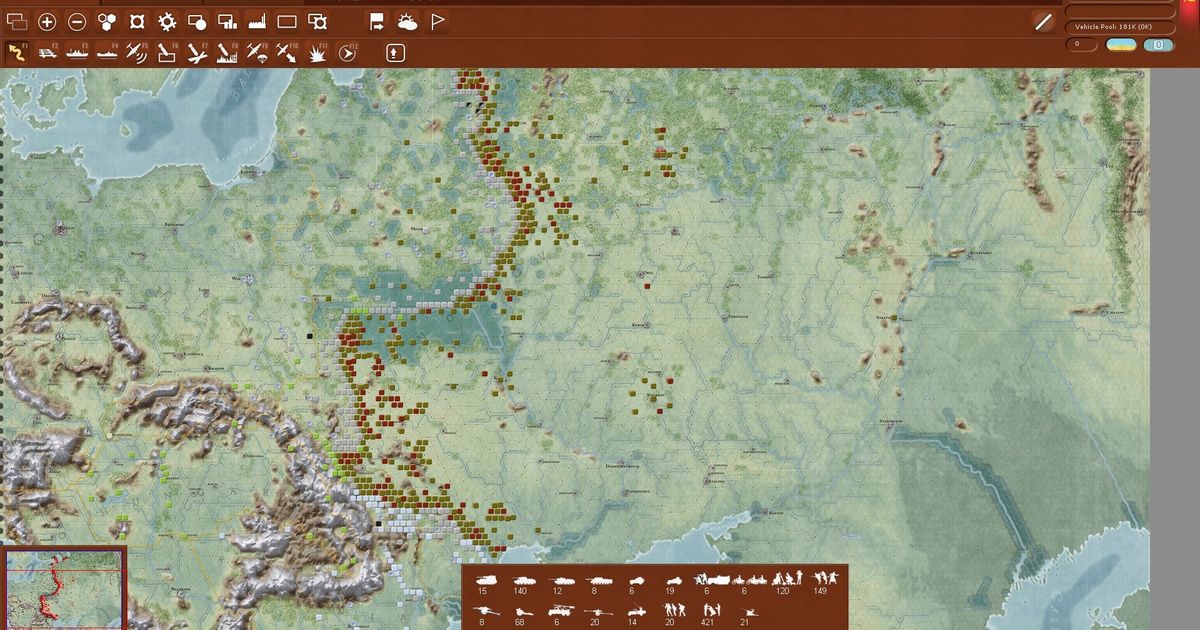Toggle the factory silhouette icon
The image size is (1200, 630).
tap(257, 21)
